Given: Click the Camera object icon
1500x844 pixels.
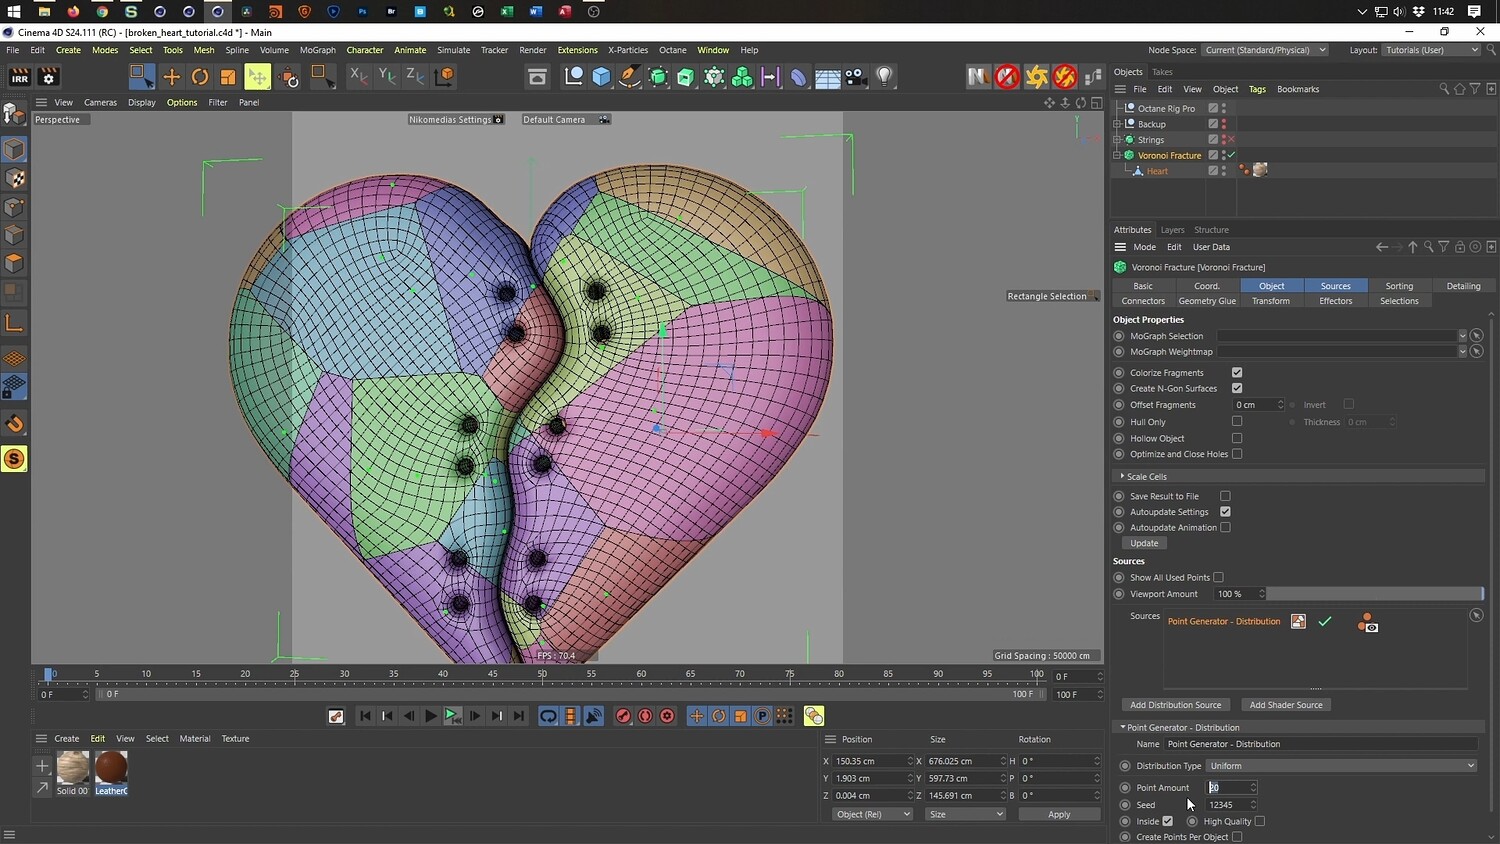Looking at the screenshot, I should (856, 77).
